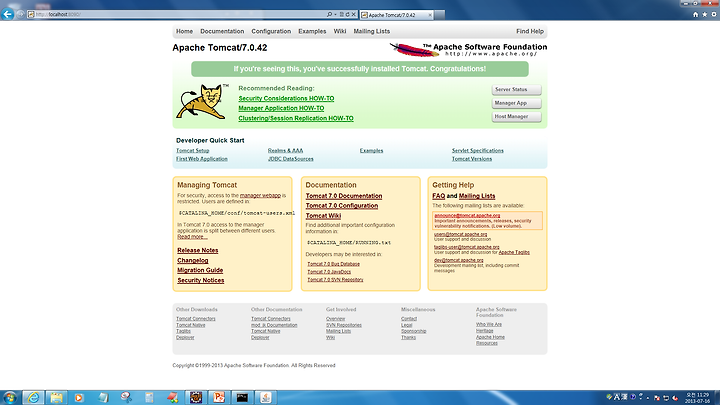Open Wiki in Tomcat navigation bar
Screen dimensions: 720x405
click(340, 31)
